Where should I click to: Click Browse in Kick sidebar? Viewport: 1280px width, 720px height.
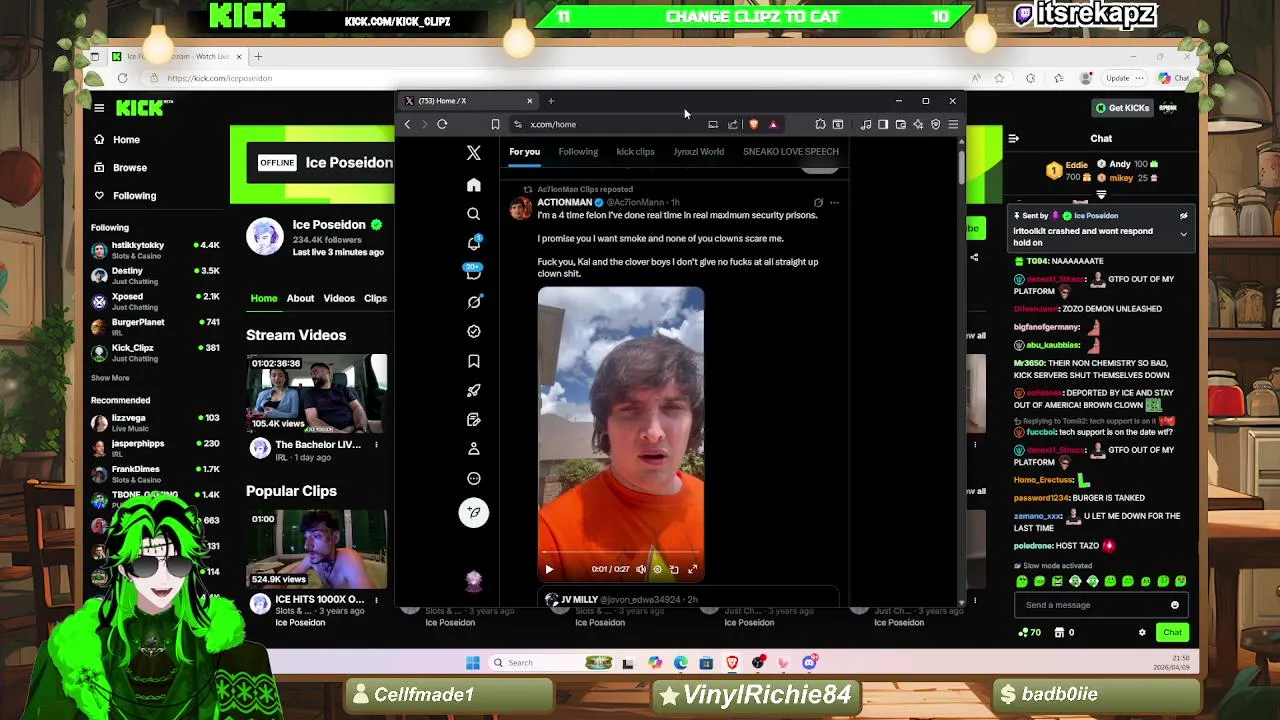(x=129, y=168)
